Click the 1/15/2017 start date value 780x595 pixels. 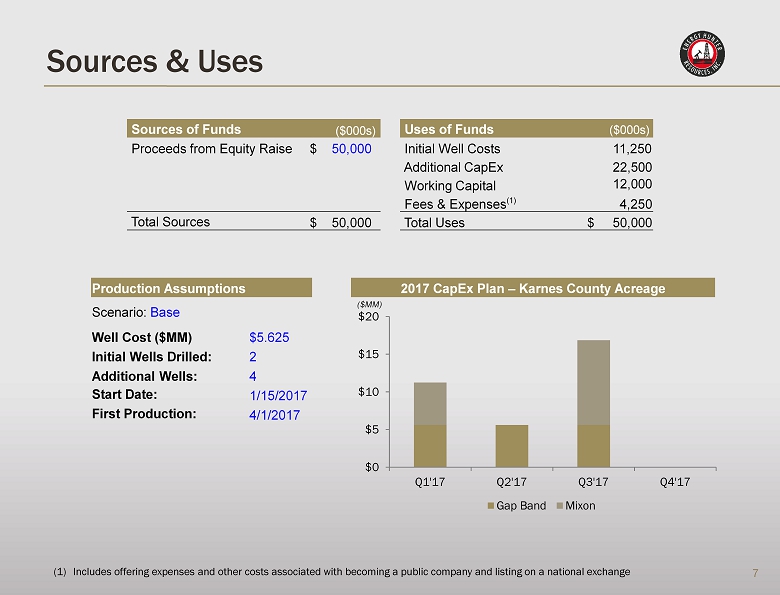click(x=277, y=395)
